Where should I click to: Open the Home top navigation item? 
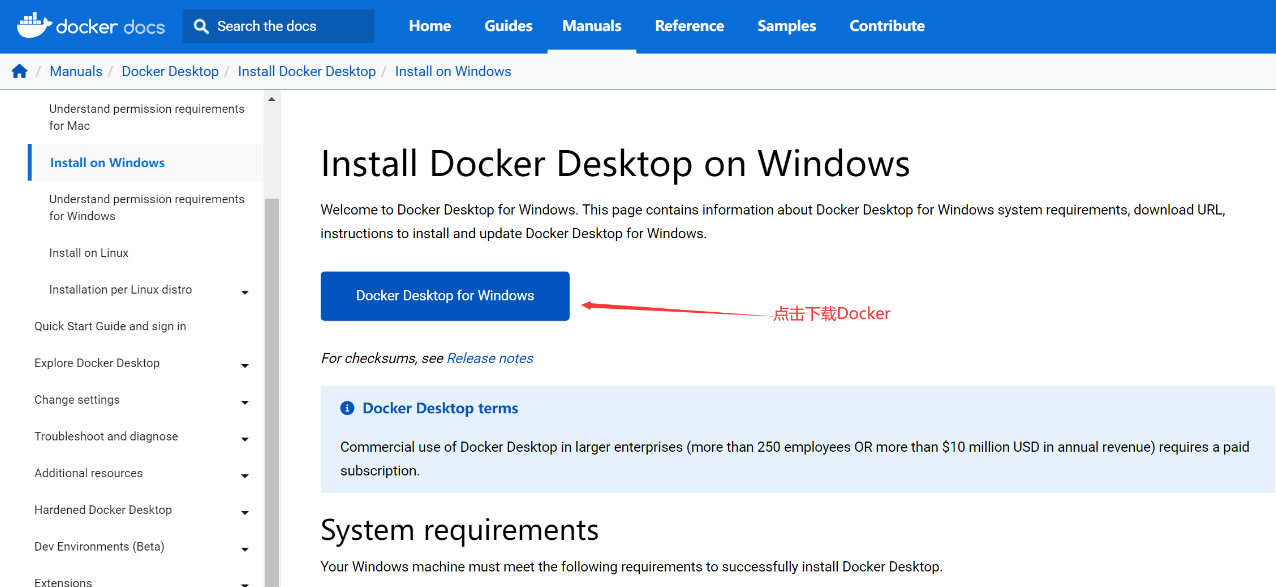click(x=430, y=26)
